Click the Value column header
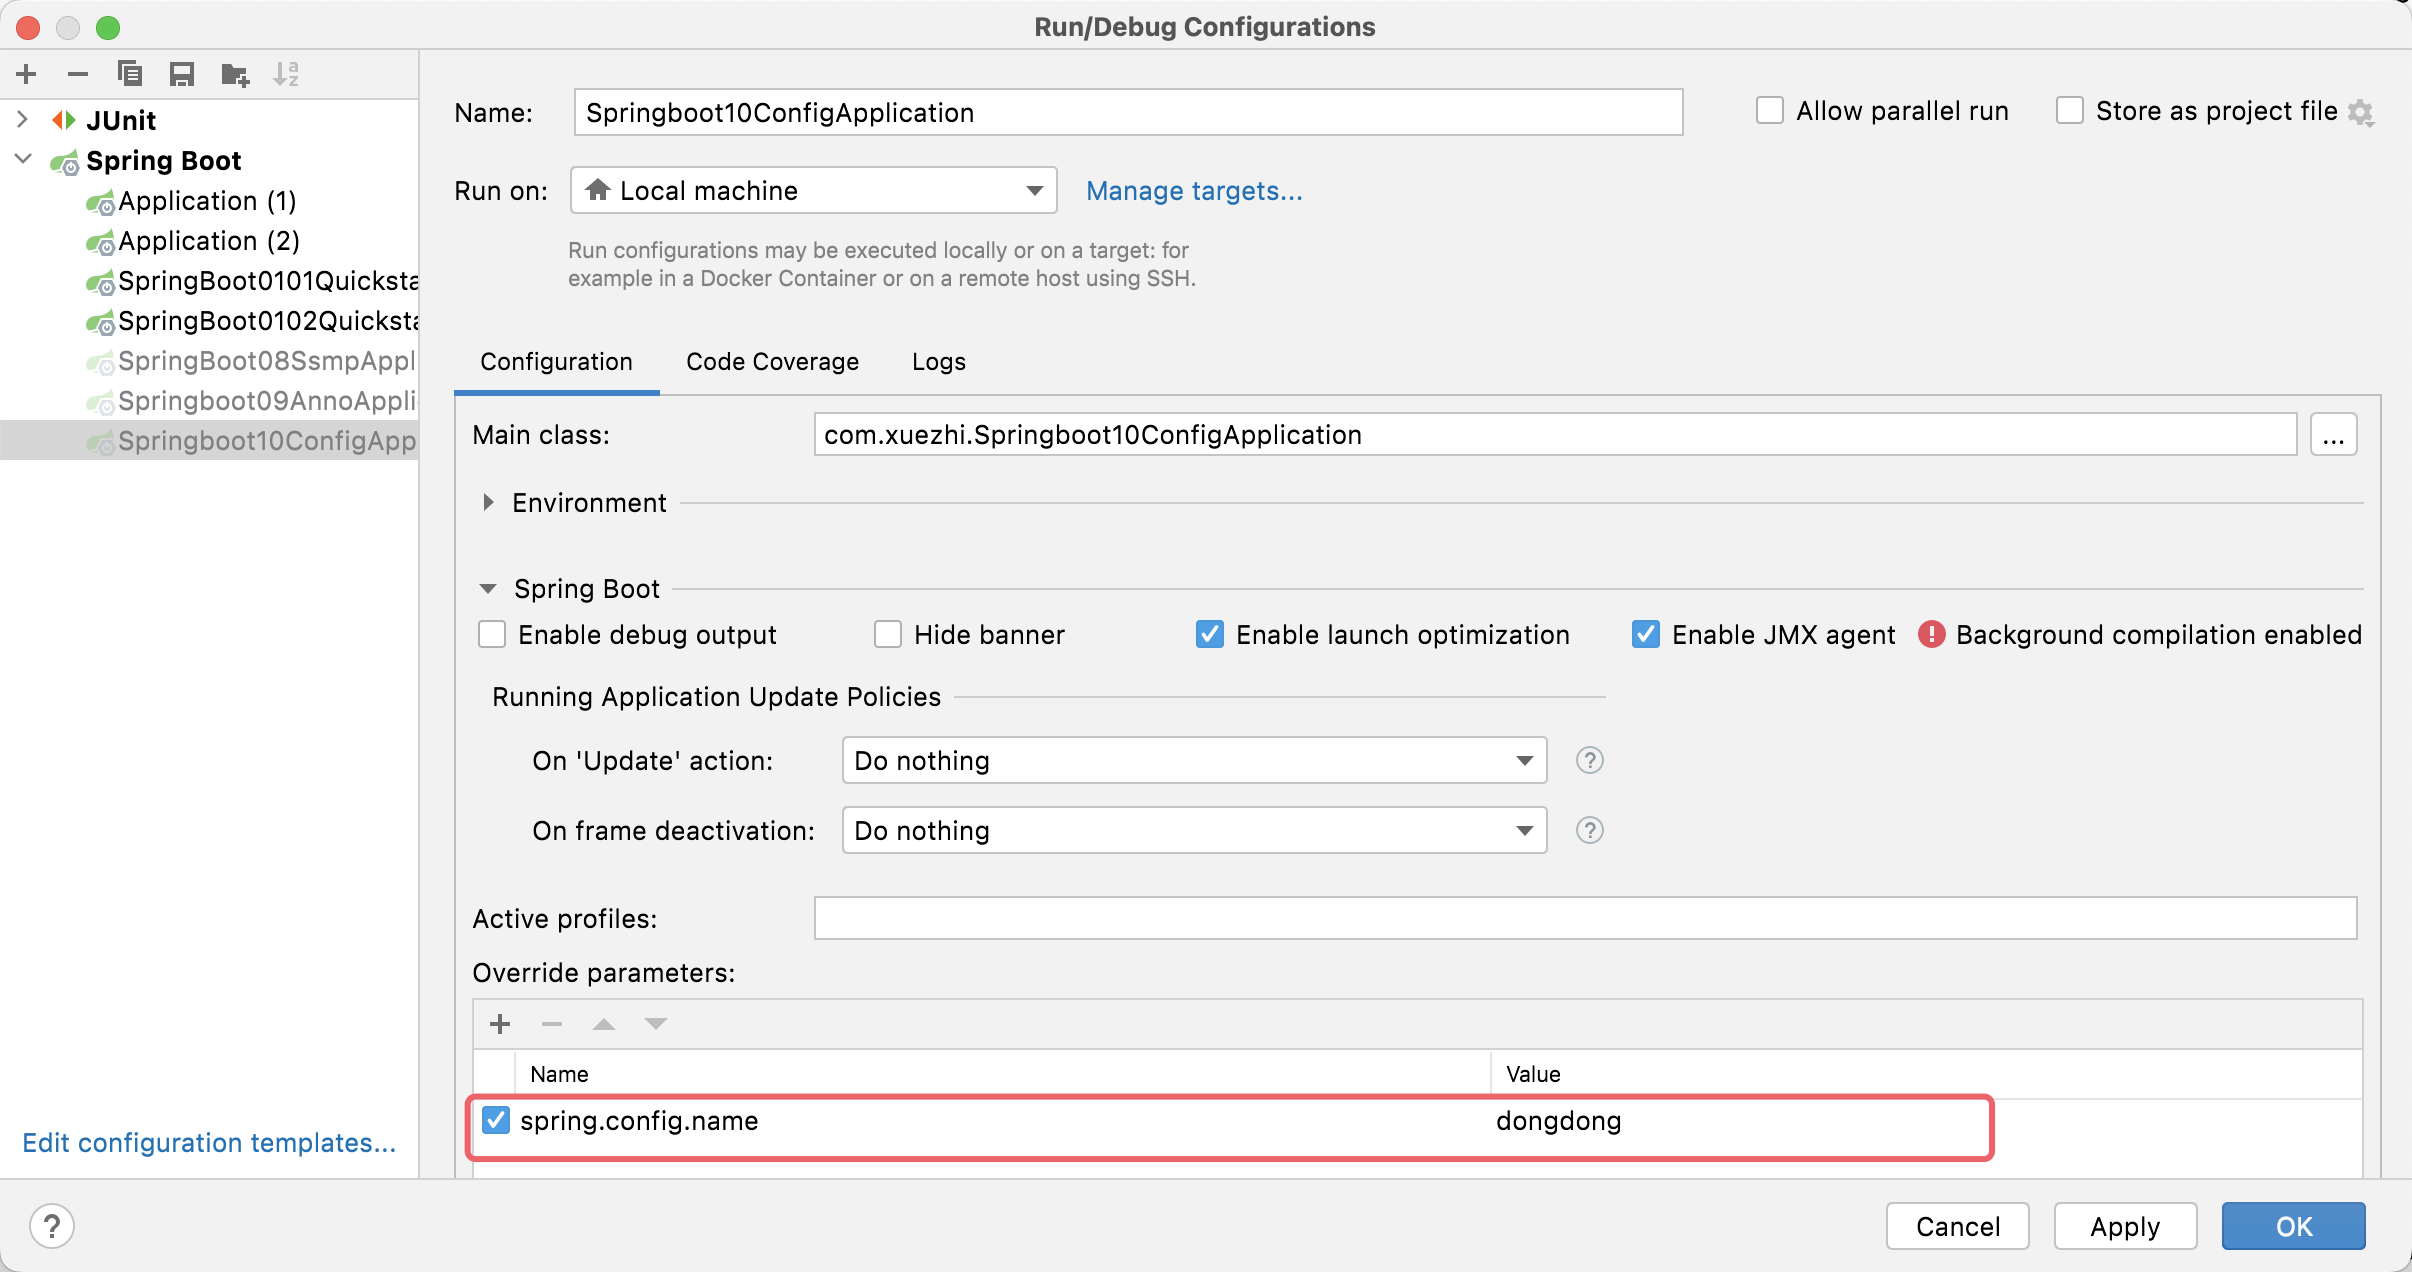This screenshot has width=2412, height=1272. pos(1926,1074)
